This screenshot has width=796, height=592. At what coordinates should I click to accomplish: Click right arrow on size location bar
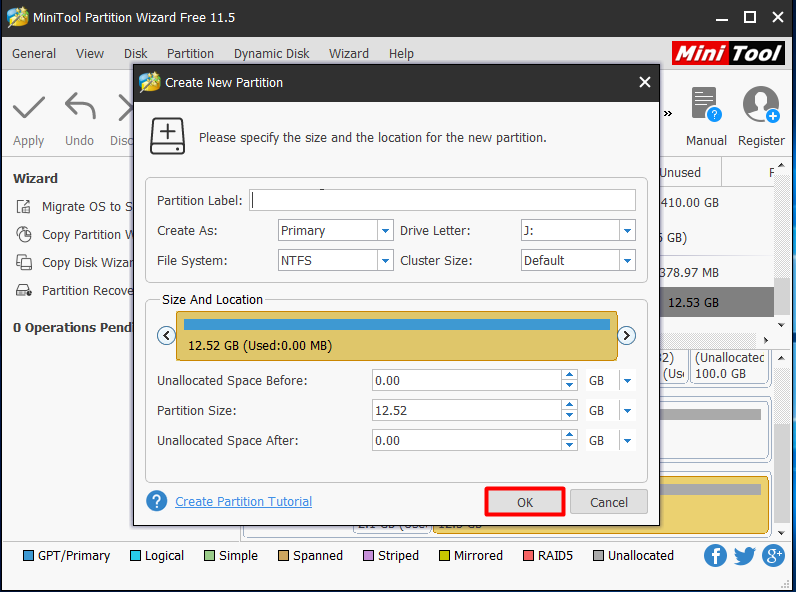tap(626, 336)
